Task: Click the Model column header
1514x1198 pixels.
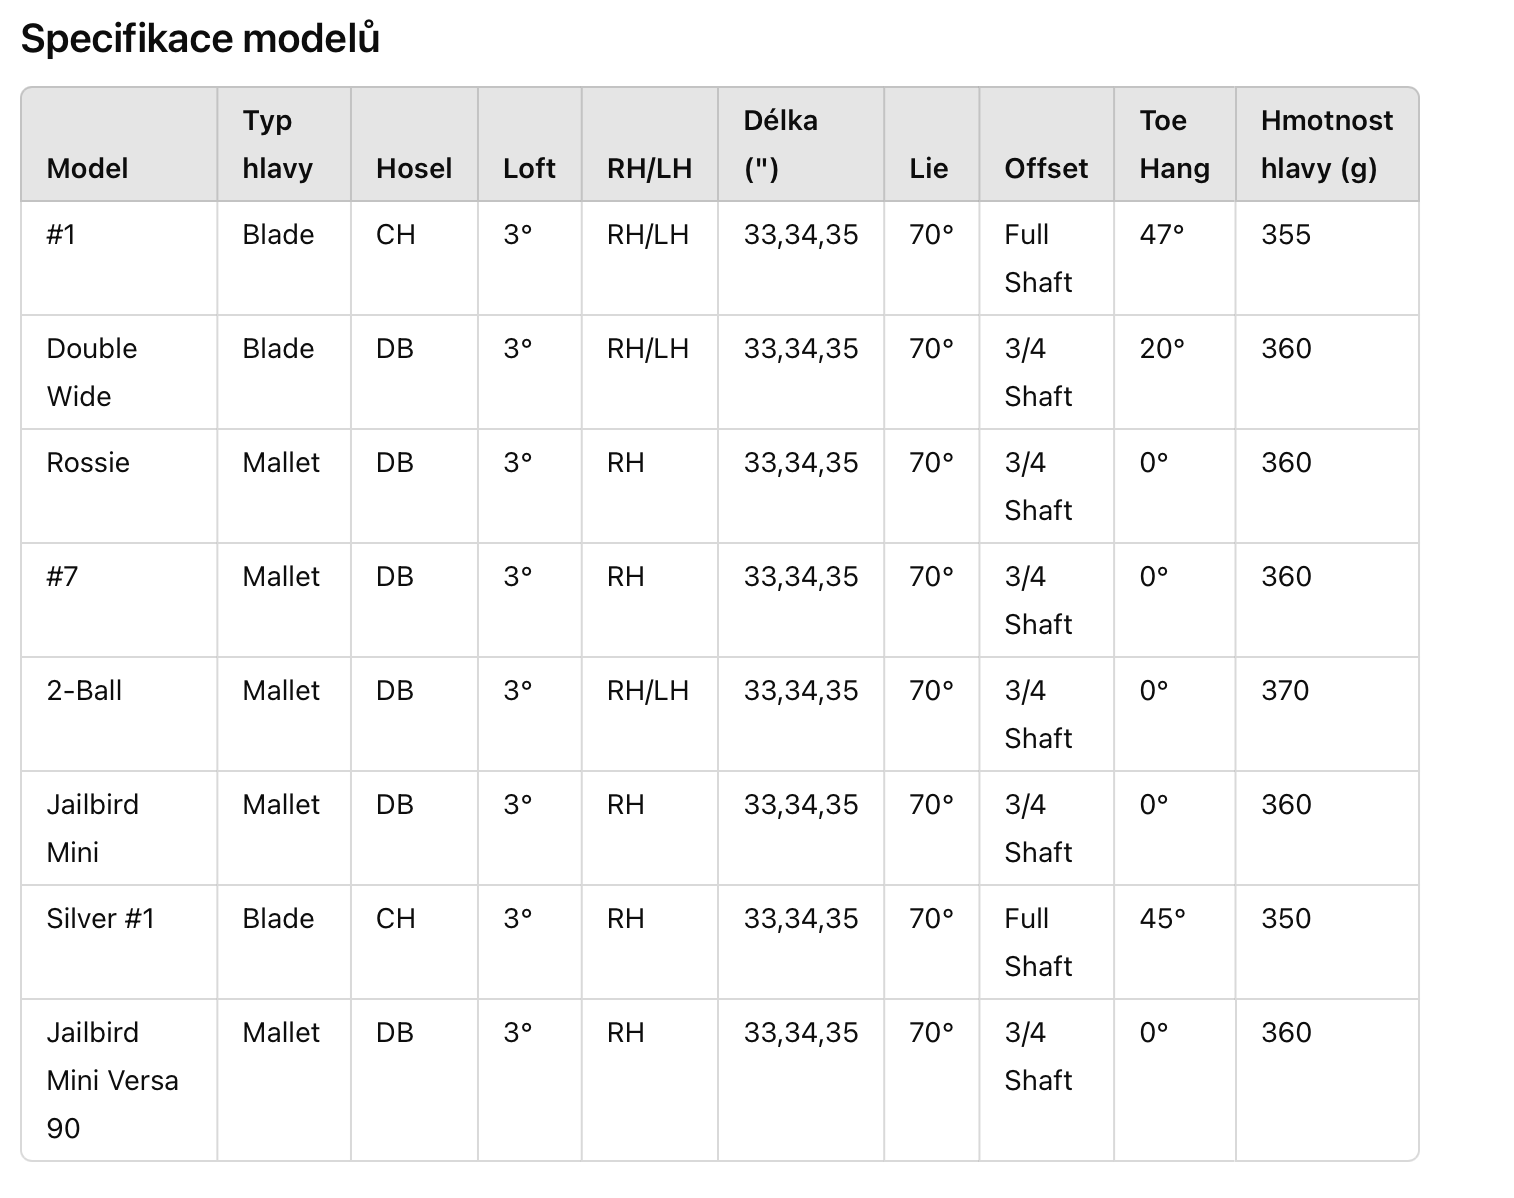Action: point(87,168)
